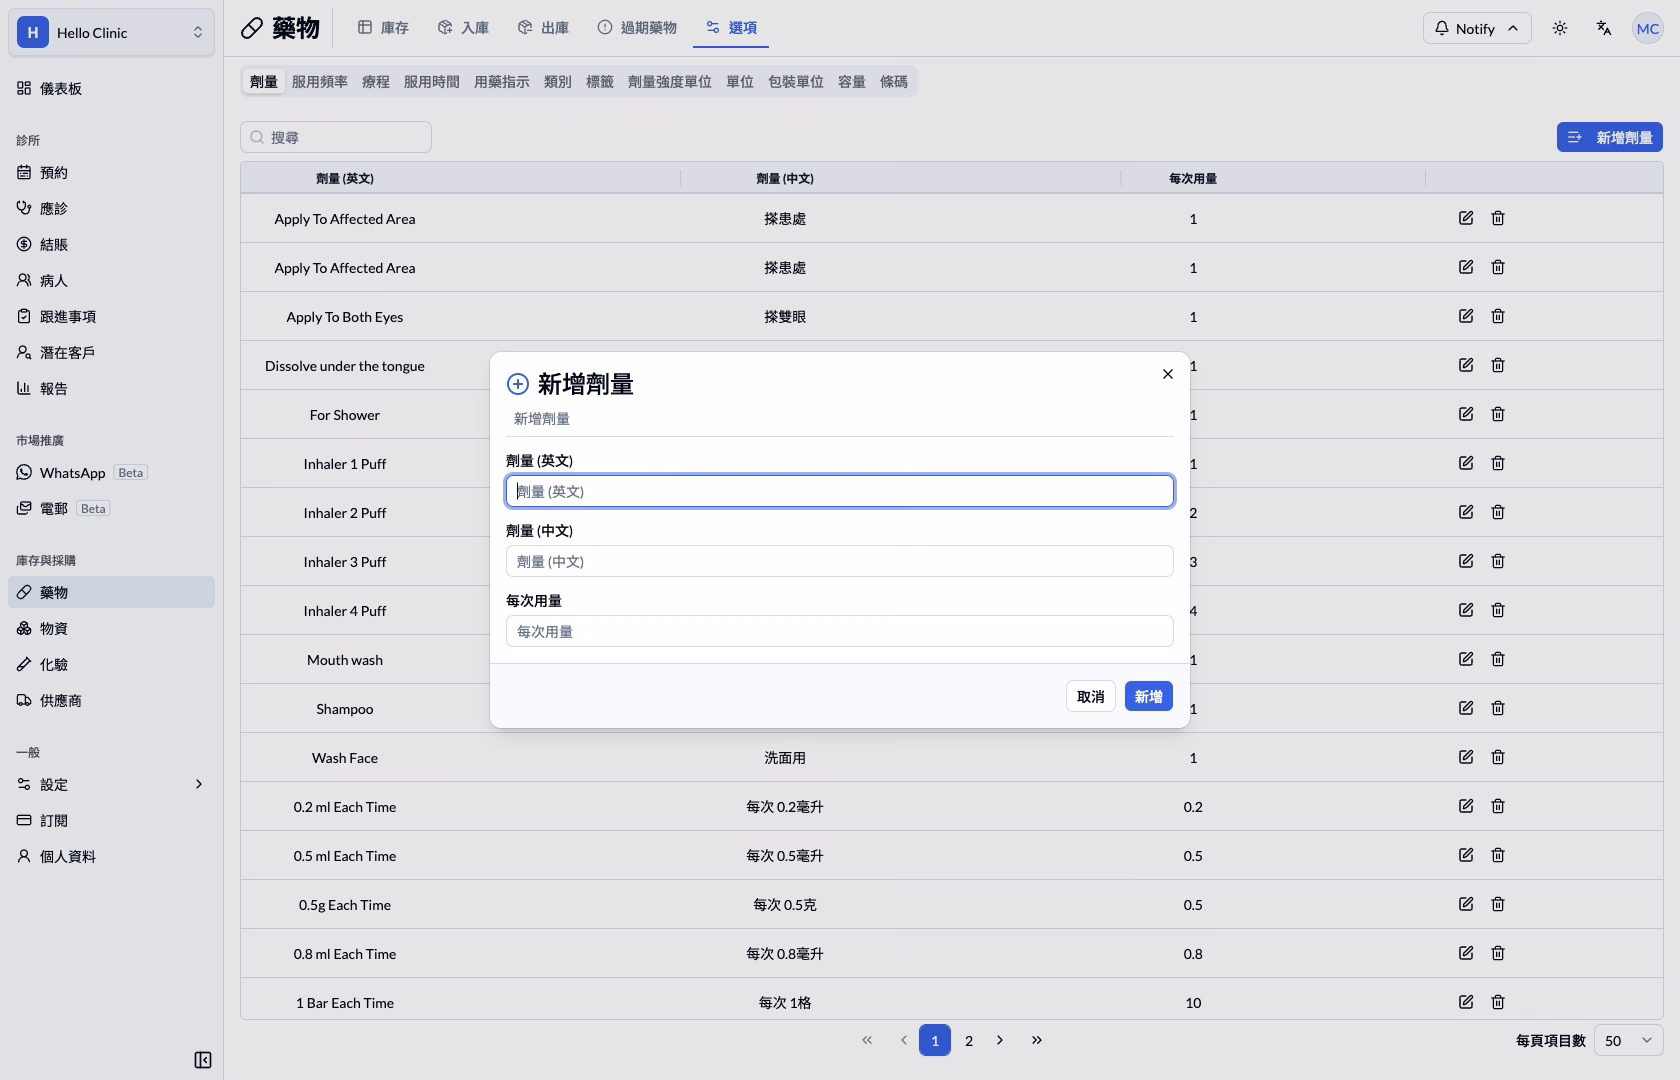The height and width of the screenshot is (1080, 1680).
Task: Go to page 2
Action: pos(969,1040)
